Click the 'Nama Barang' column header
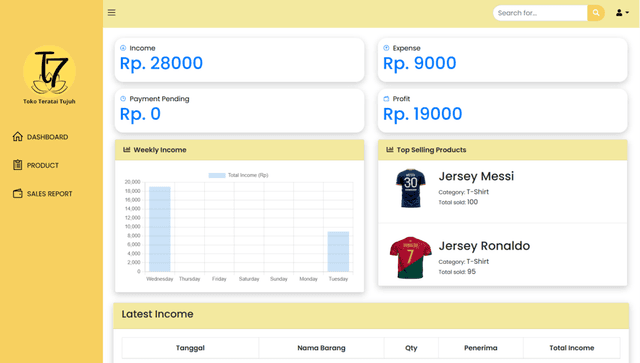This screenshot has height=363, width=640. click(321, 348)
